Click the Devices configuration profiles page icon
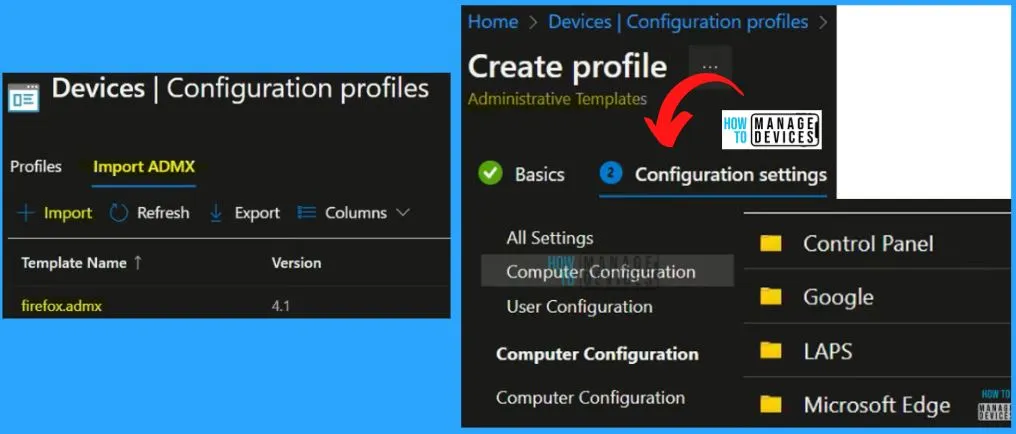Screen dimensions: 1016x434 tap(23, 97)
